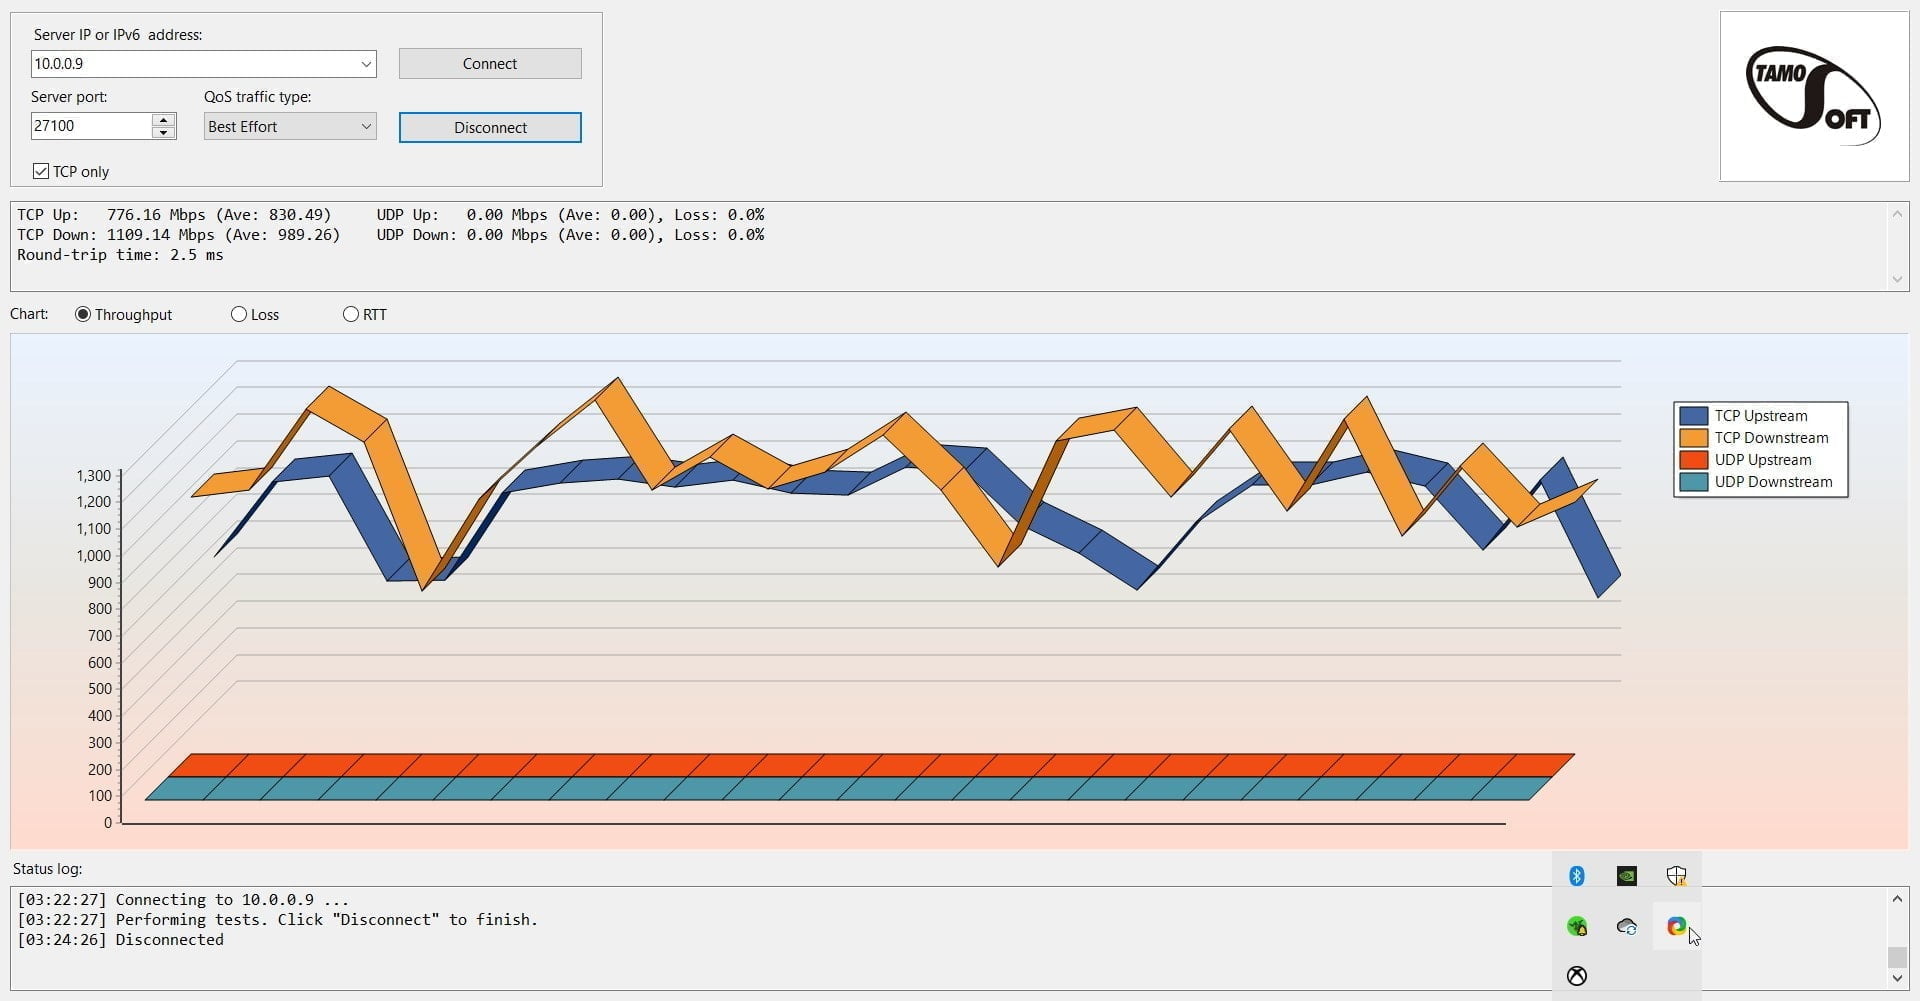This screenshot has width=1920, height=1001.
Task: Click the TamoSoft logo
Action: (1813, 97)
